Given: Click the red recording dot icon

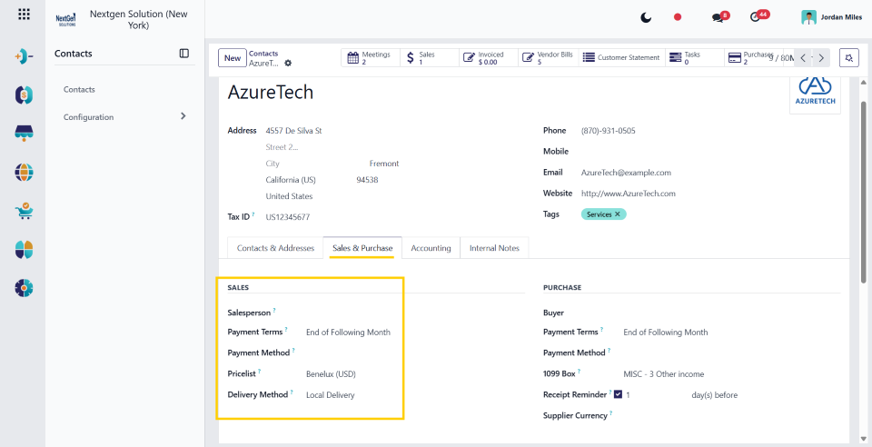Looking at the screenshot, I should [x=677, y=17].
